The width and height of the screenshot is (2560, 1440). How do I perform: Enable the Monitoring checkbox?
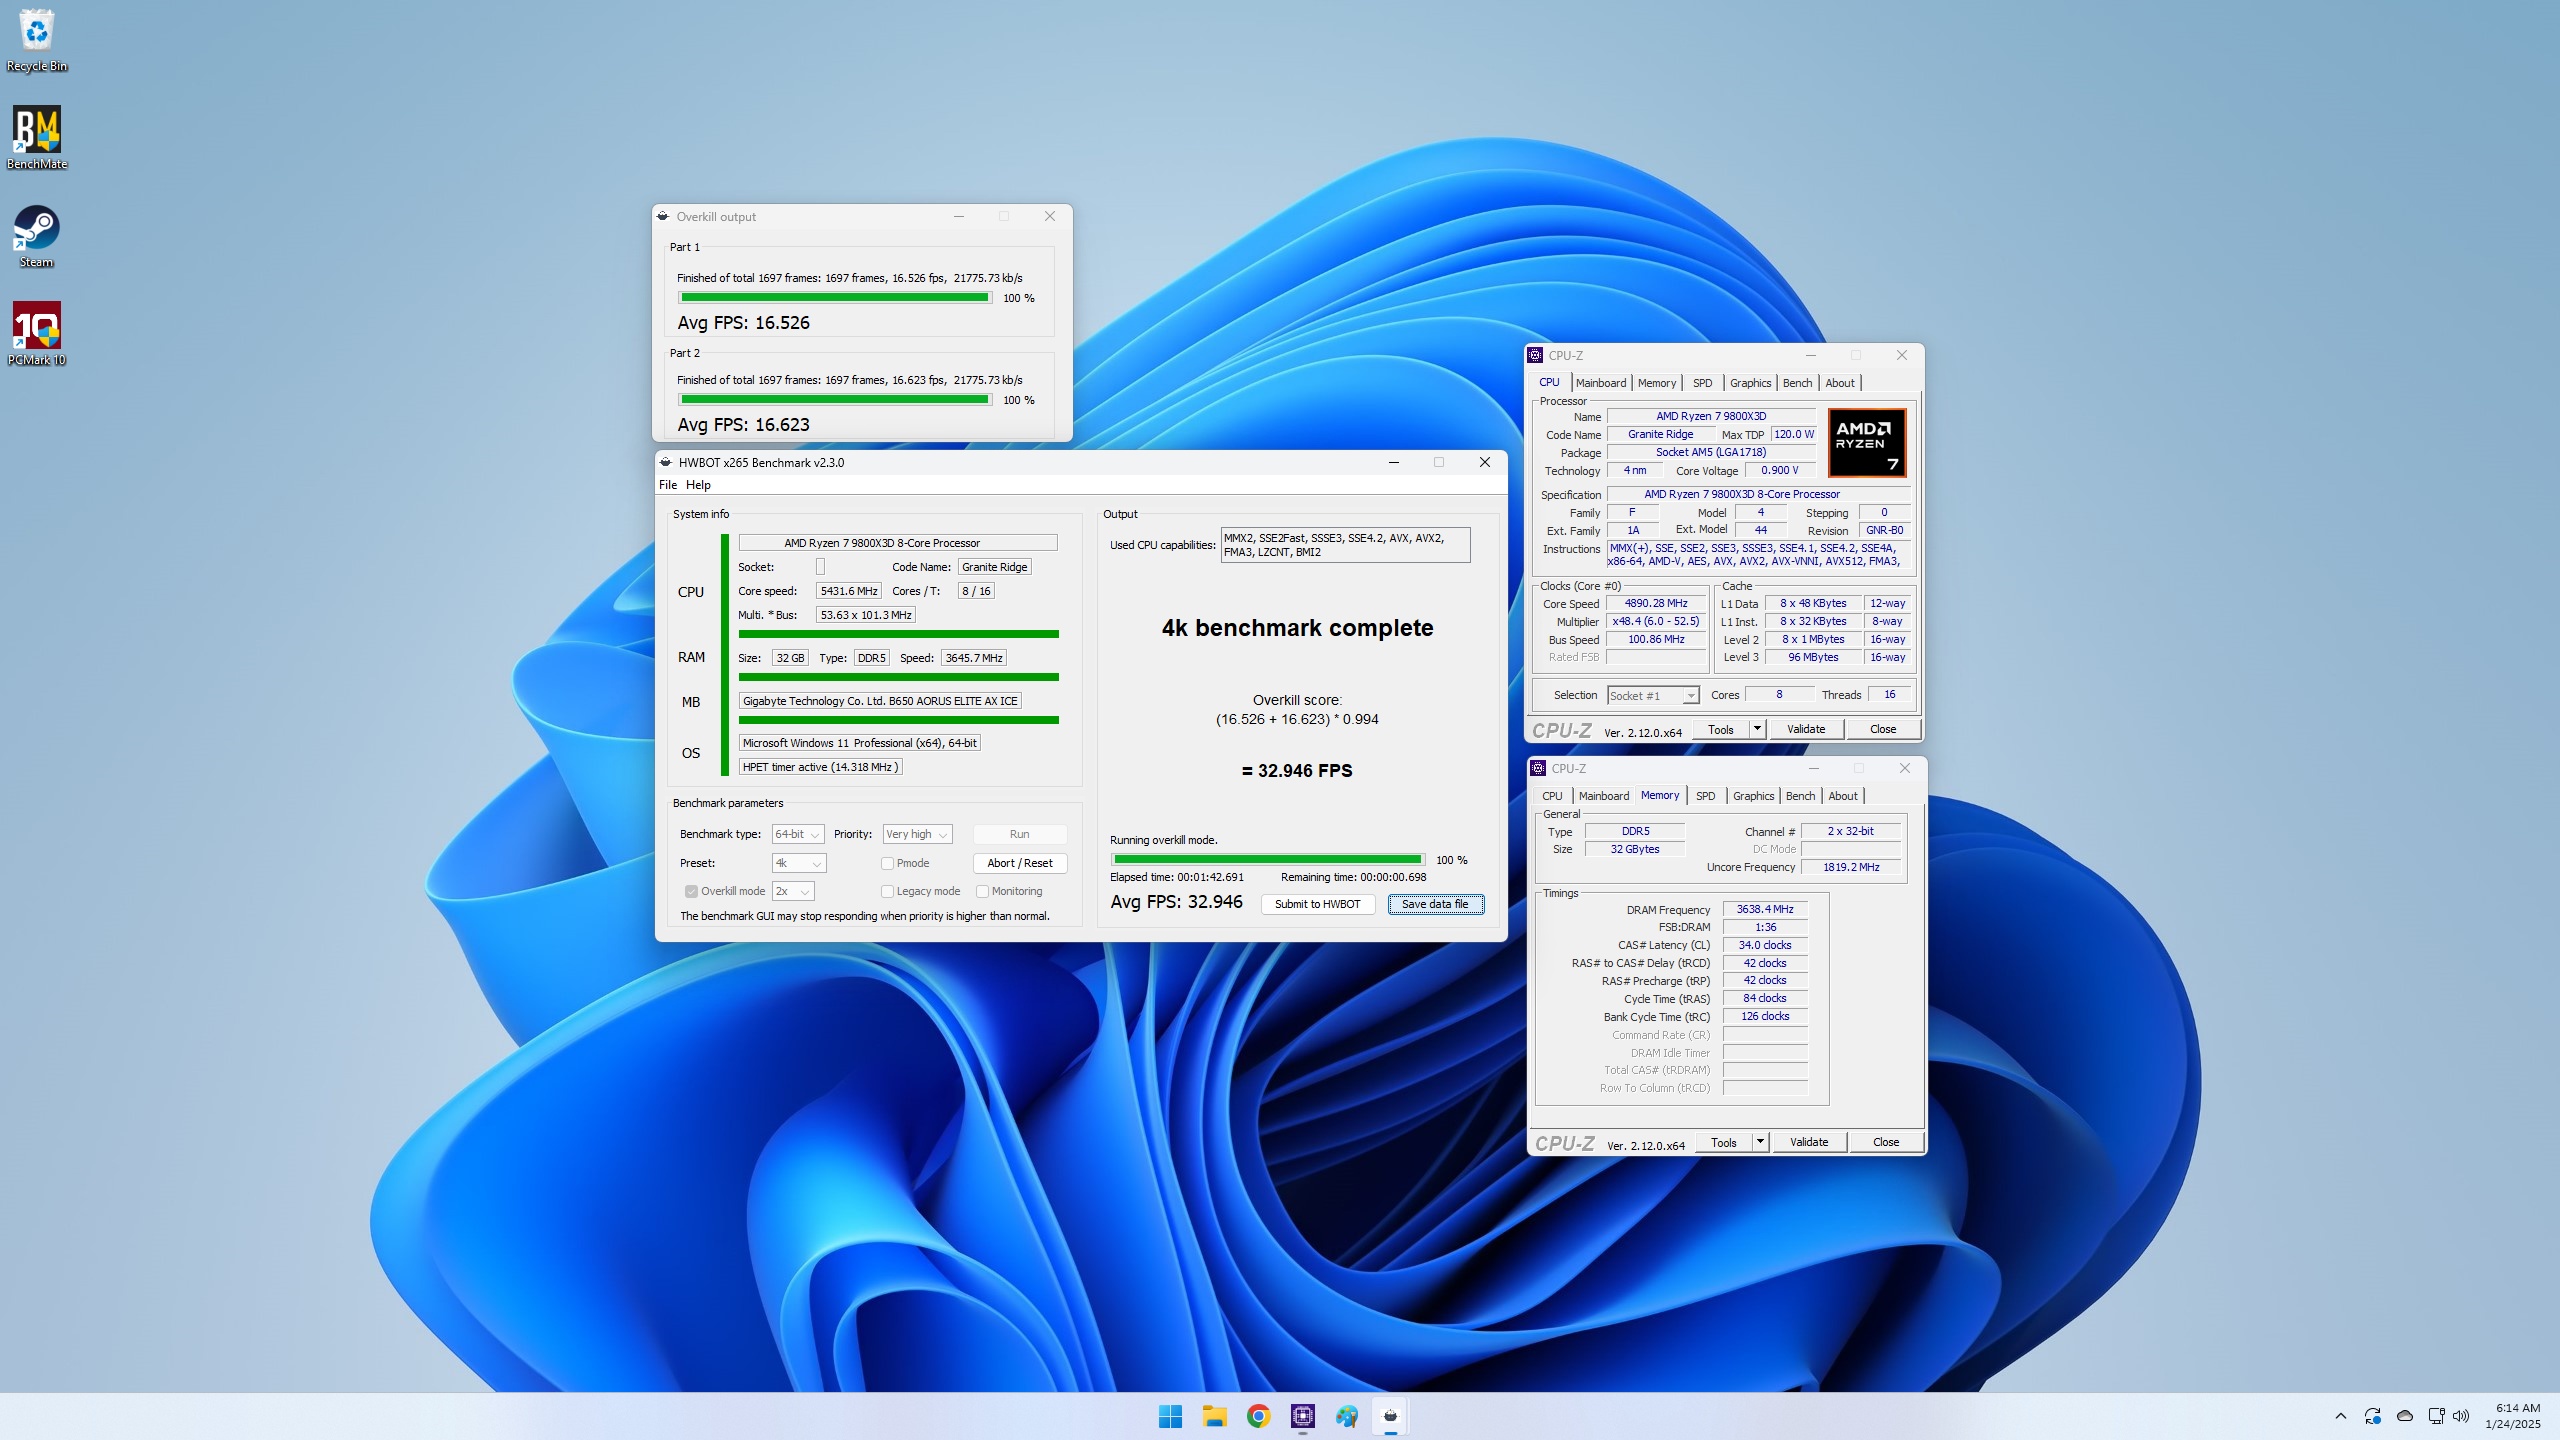(x=982, y=891)
